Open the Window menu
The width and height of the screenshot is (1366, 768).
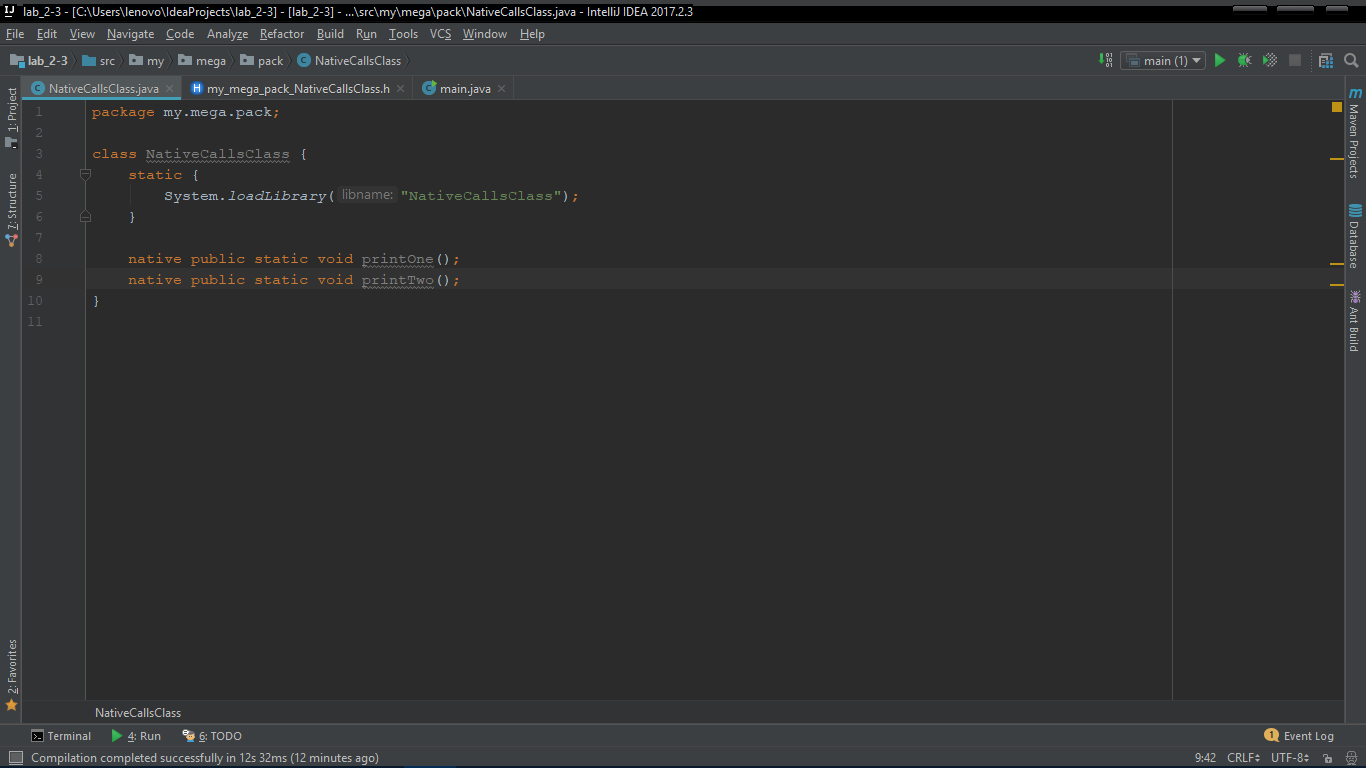(485, 34)
